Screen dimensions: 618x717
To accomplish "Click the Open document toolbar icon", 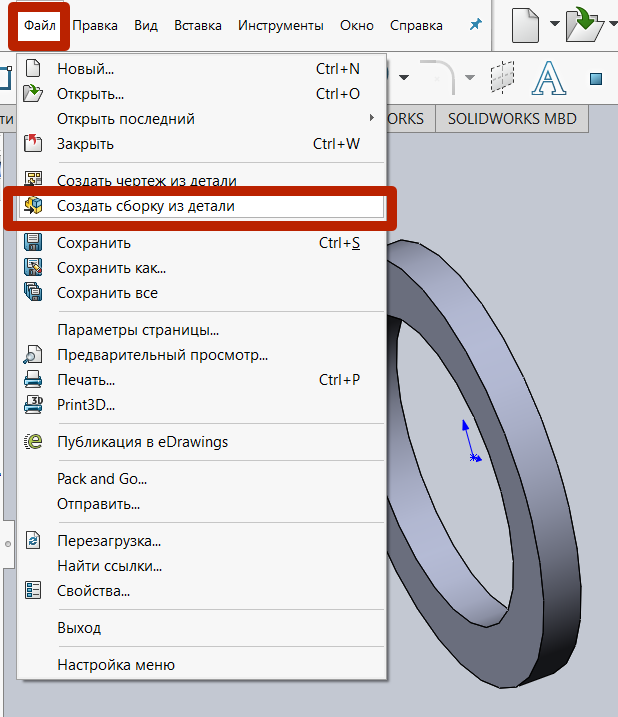I will 583,25.
